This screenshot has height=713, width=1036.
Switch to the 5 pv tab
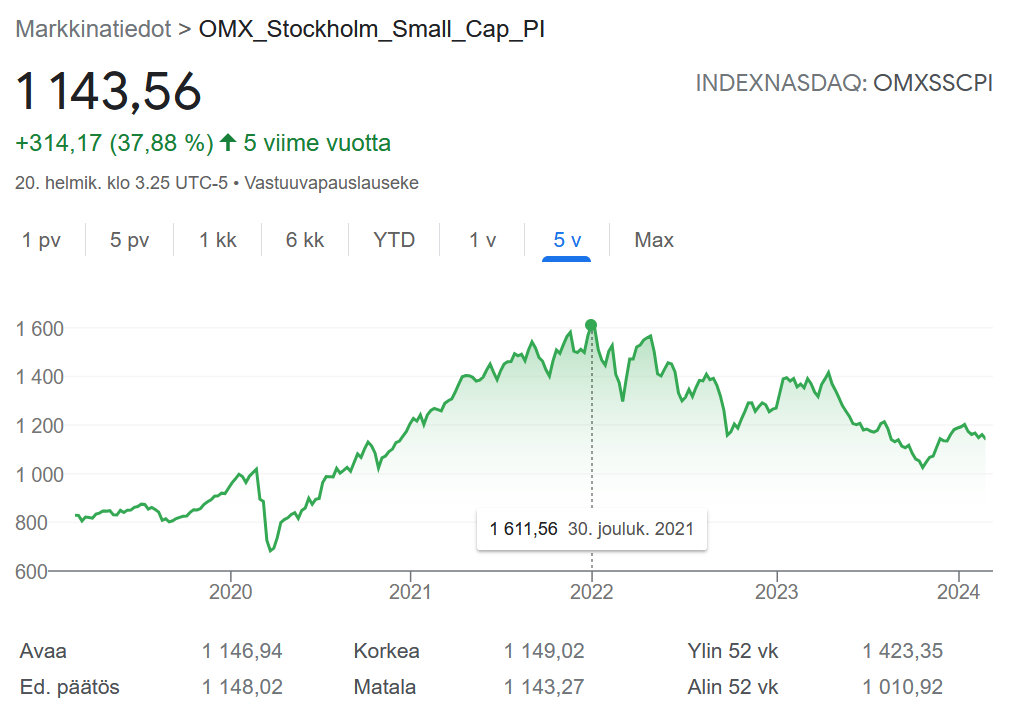coord(129,240)
